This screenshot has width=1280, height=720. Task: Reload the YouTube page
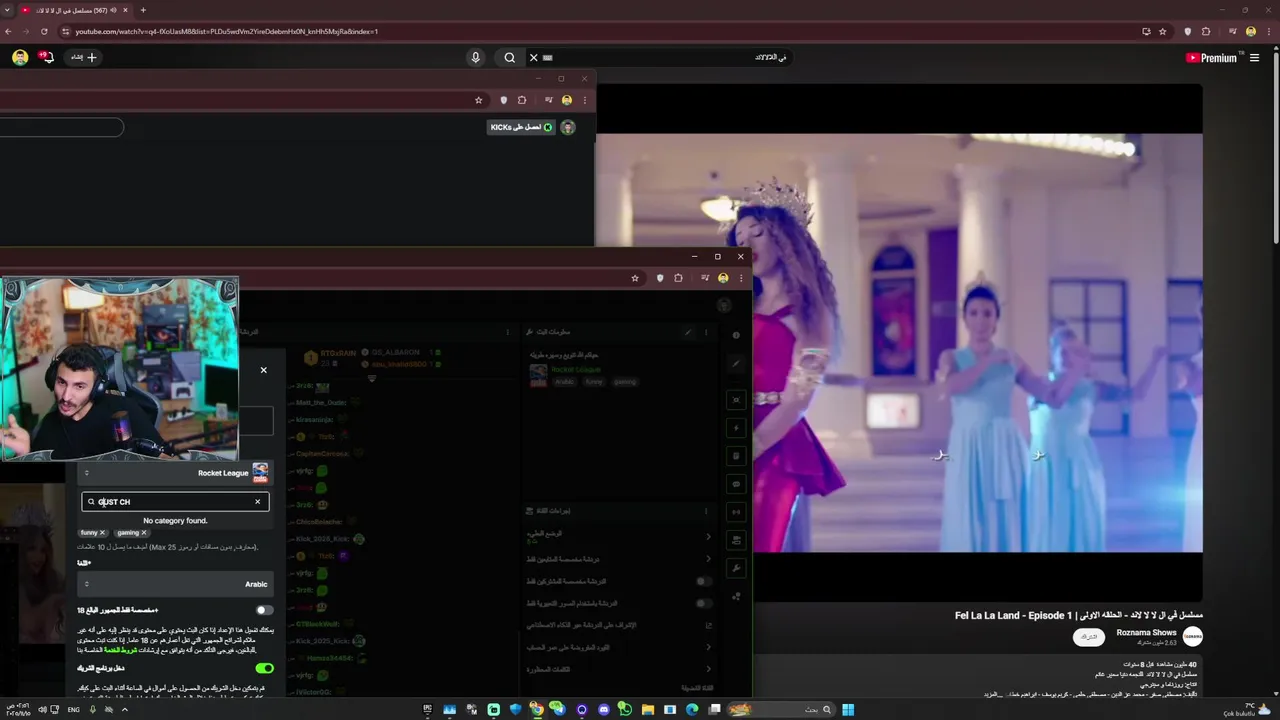tap(44, 31)
